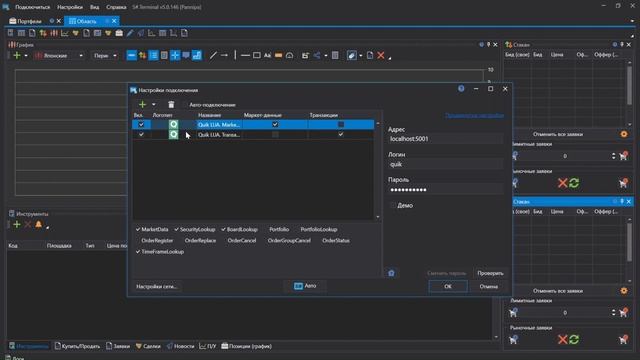This screenshot has width=640, height=360.
Task: Click the red X cancel icon in the highlighted Стакан panel
Action: pyautogui.click(x=562, y=340)
